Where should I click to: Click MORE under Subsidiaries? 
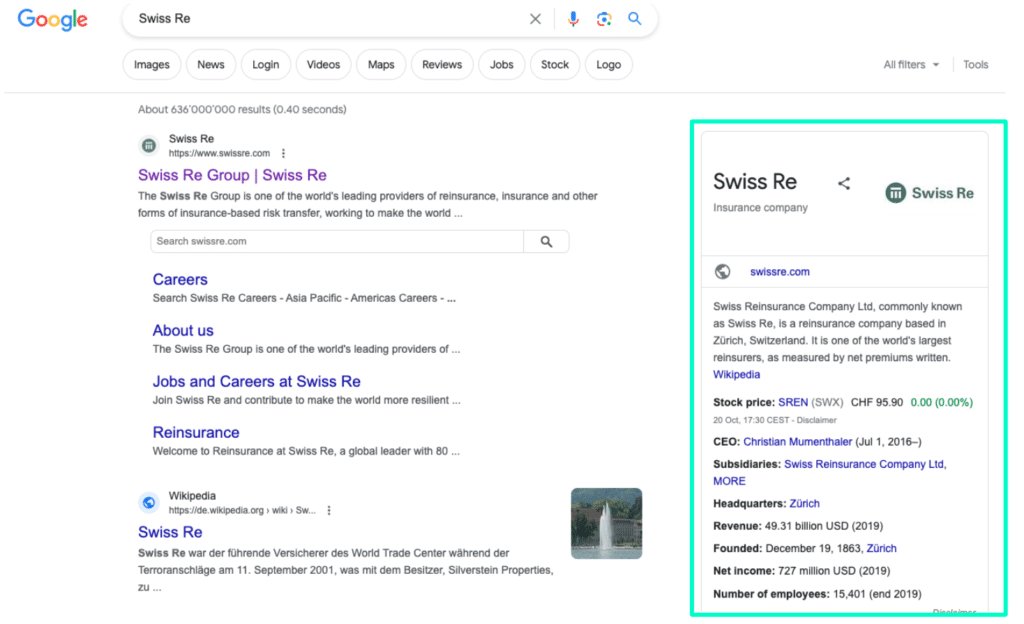[x=729, y=481]
